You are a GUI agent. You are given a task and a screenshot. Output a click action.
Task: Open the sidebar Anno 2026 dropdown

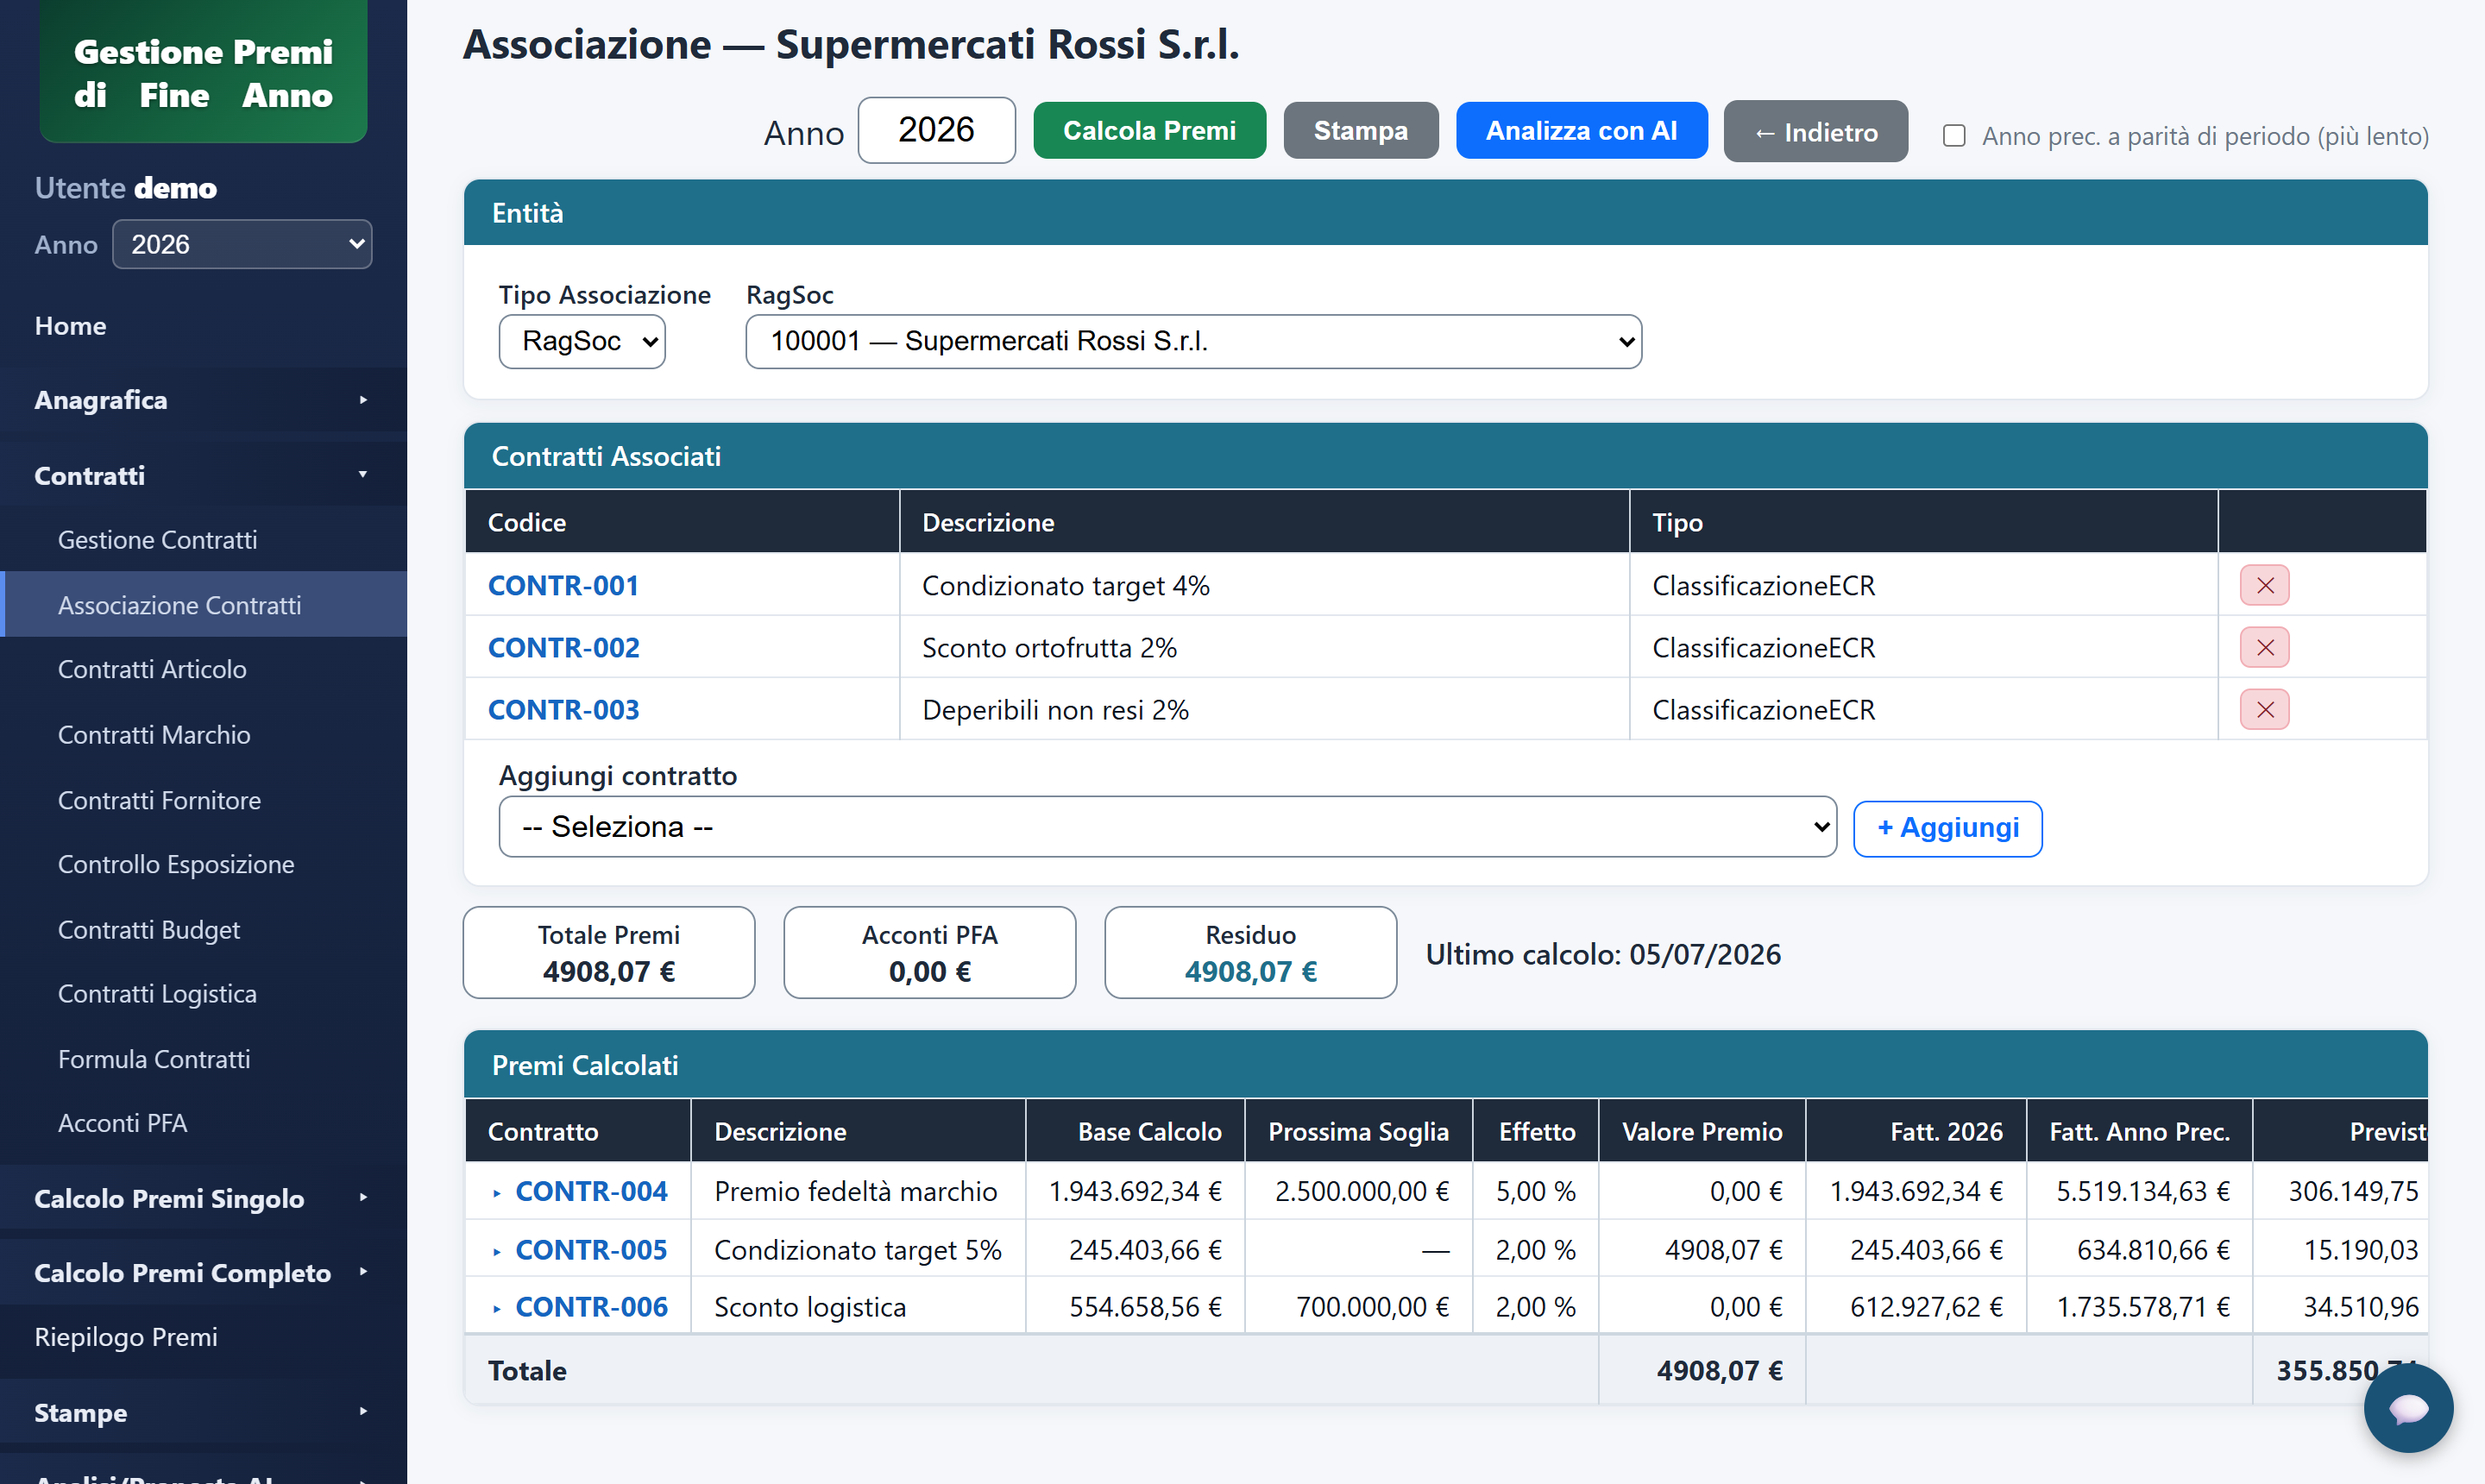[x=242, y=244]
